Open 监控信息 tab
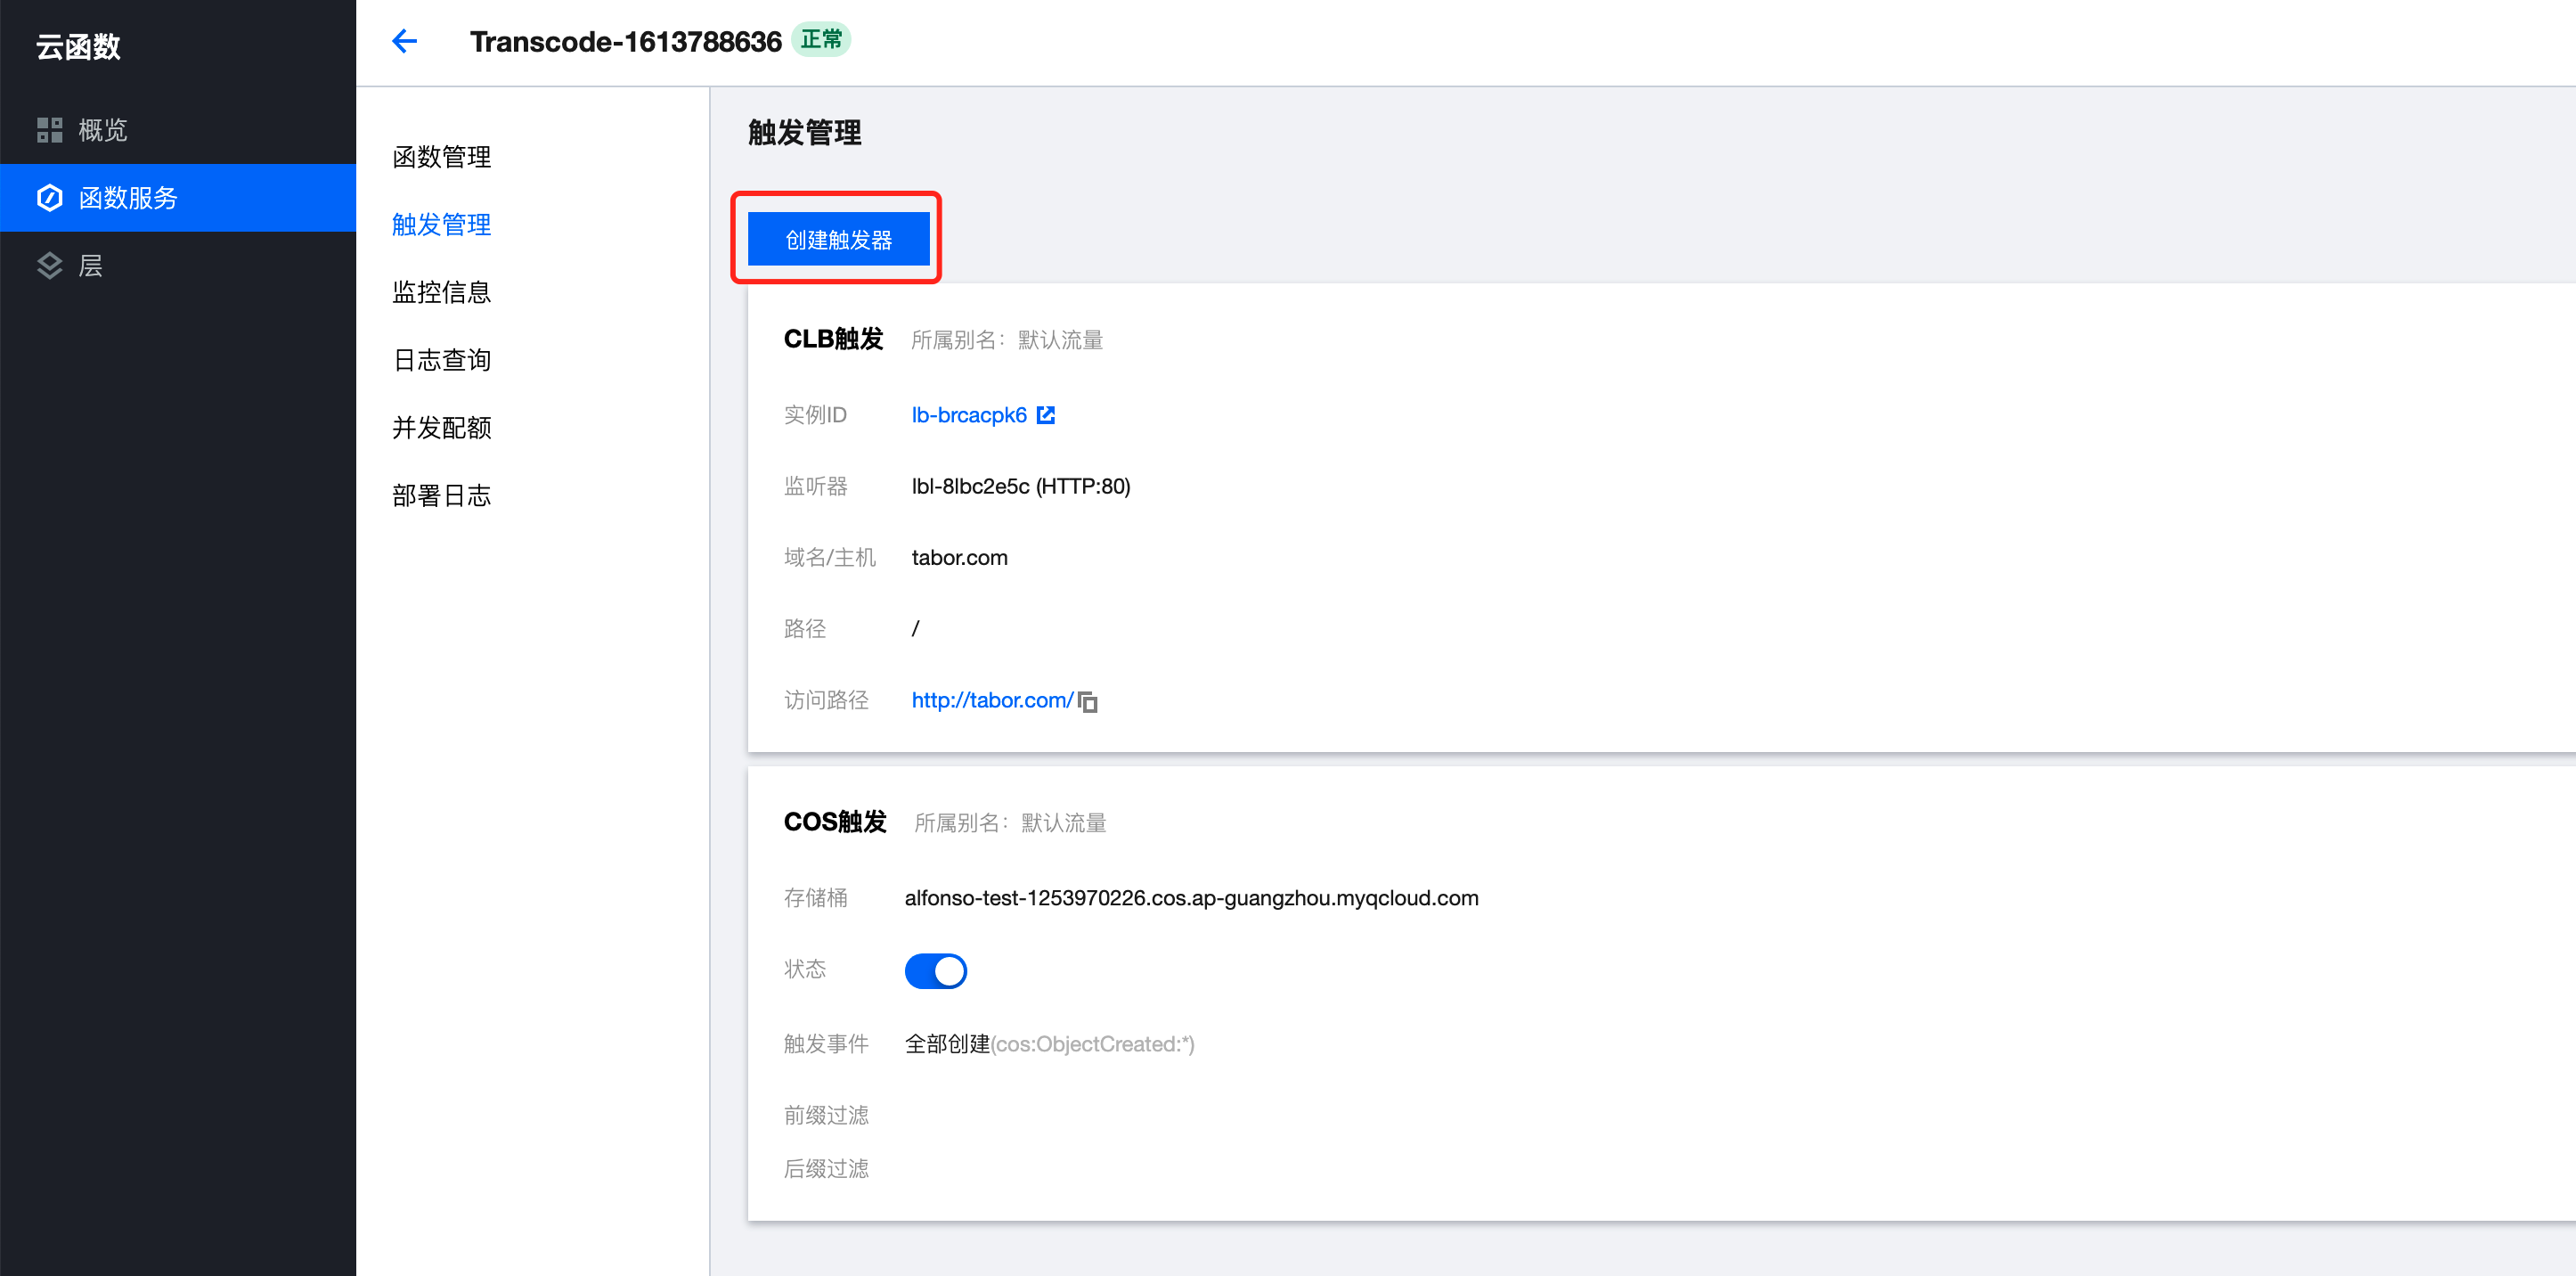Viewport: 2576px width, 1276px height. pos(441,292)
